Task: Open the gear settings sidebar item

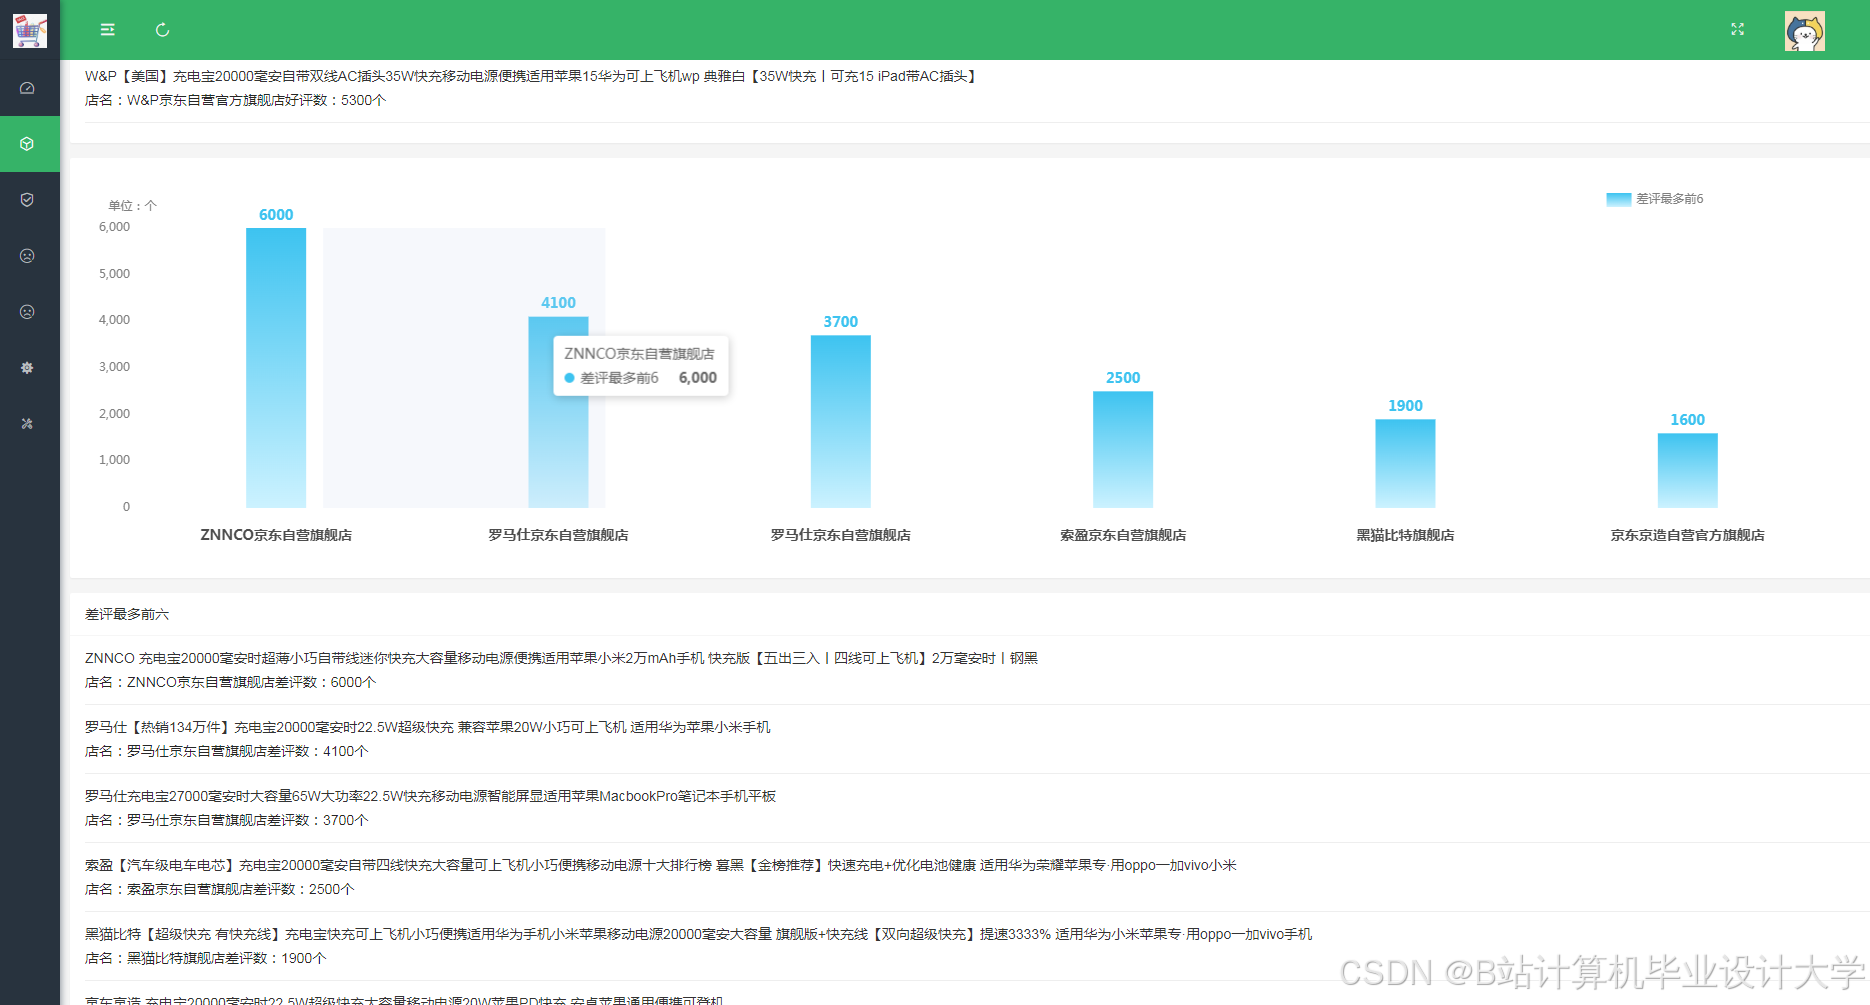Action: coord(28,368)
